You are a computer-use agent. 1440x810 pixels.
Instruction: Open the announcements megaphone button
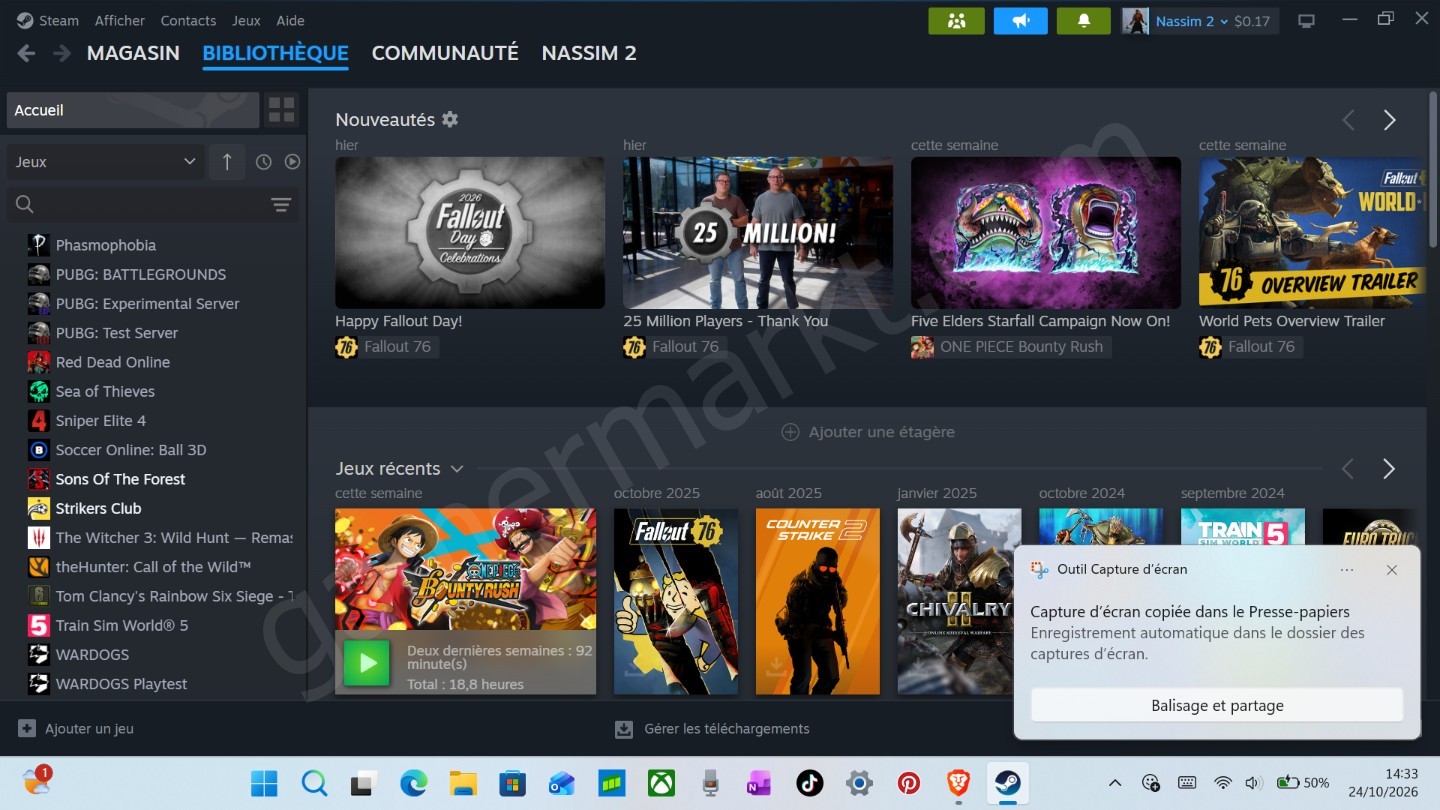click(x=1020, y=21)
